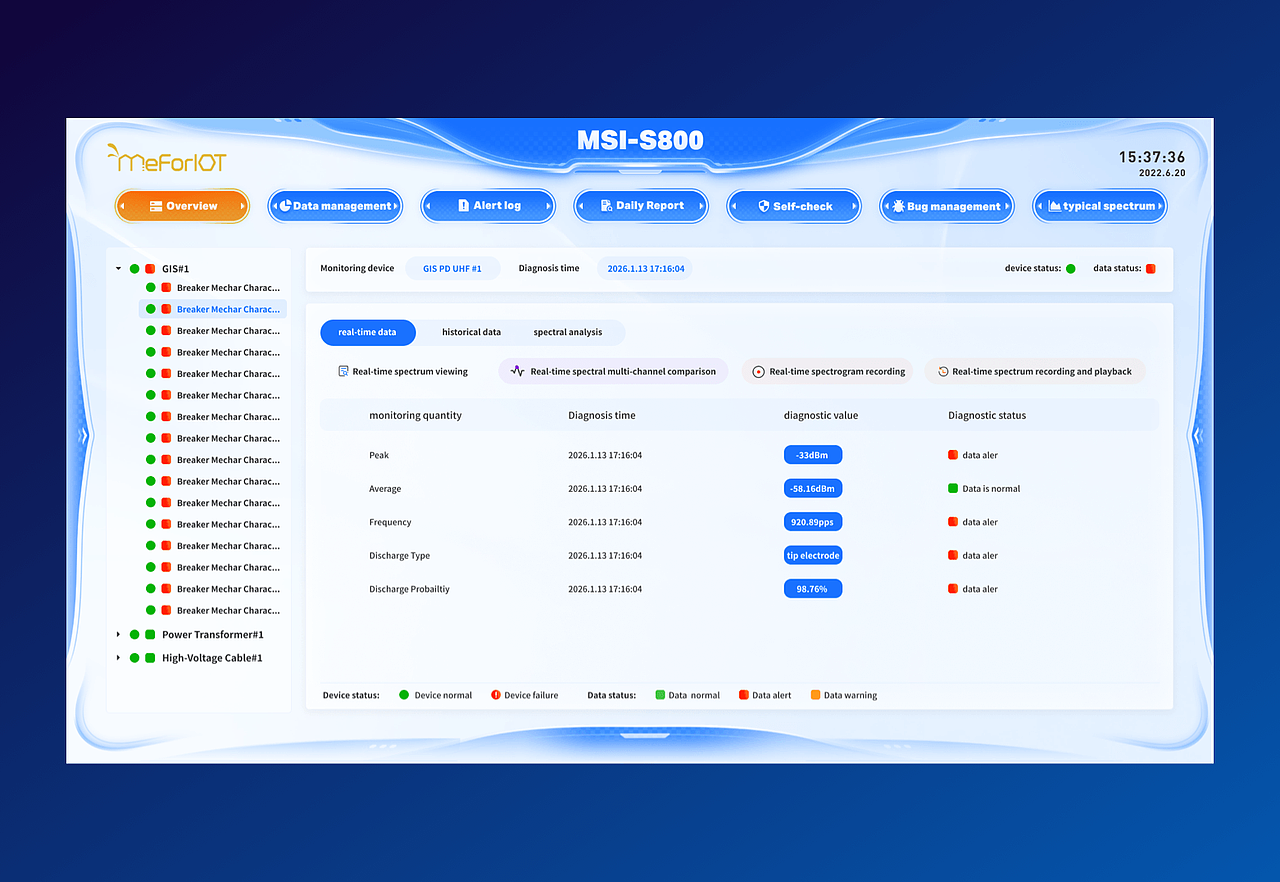Click the 'Data is normal' status text
This screenshot has height=882, width=1280.
click(x=991, y=489)
